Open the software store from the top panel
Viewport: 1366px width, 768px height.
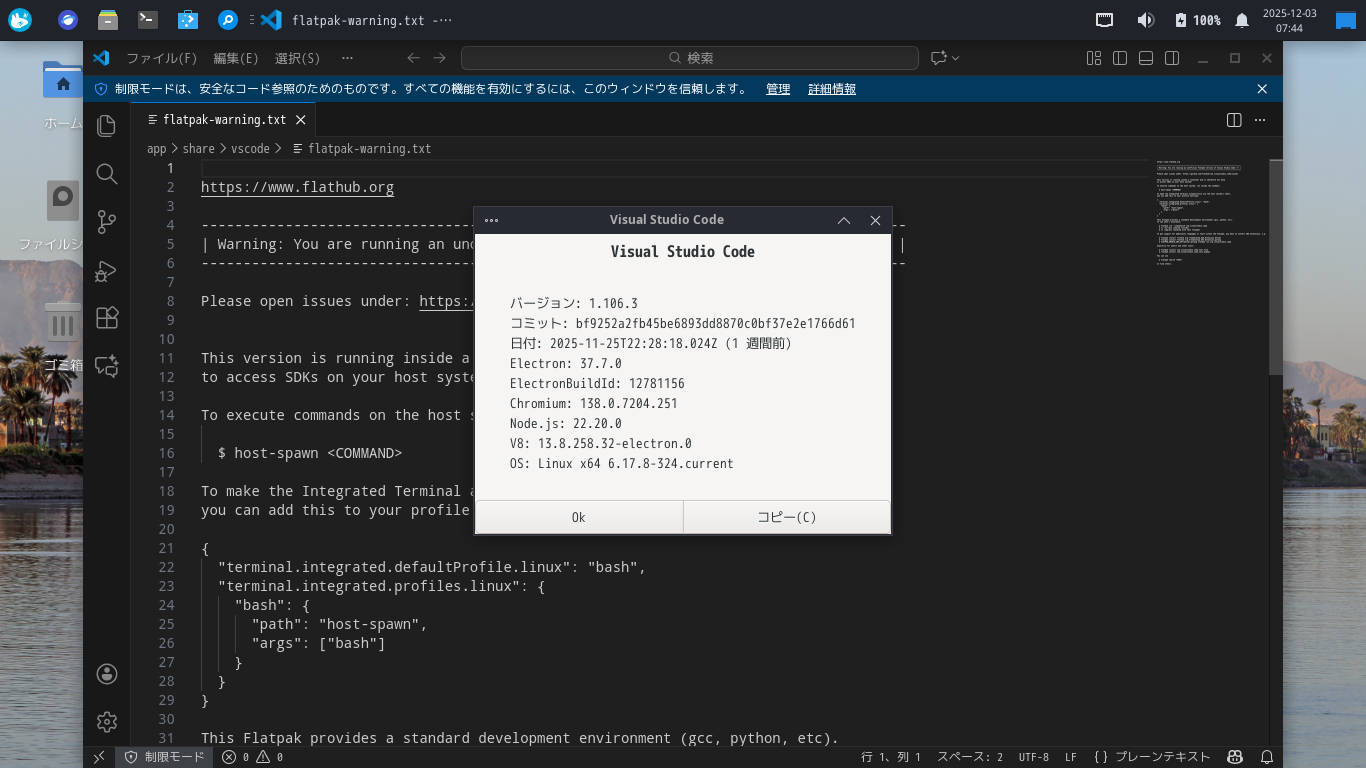click(187, 20)
